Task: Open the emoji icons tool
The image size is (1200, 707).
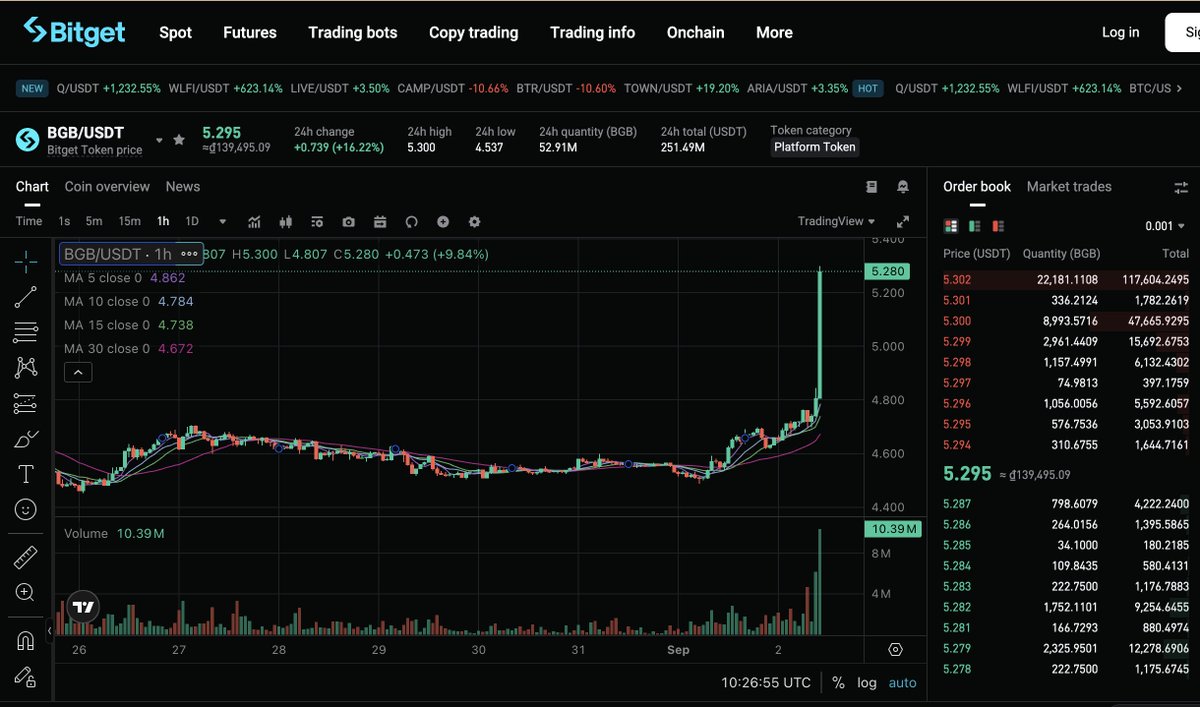Action: point(26,509)
